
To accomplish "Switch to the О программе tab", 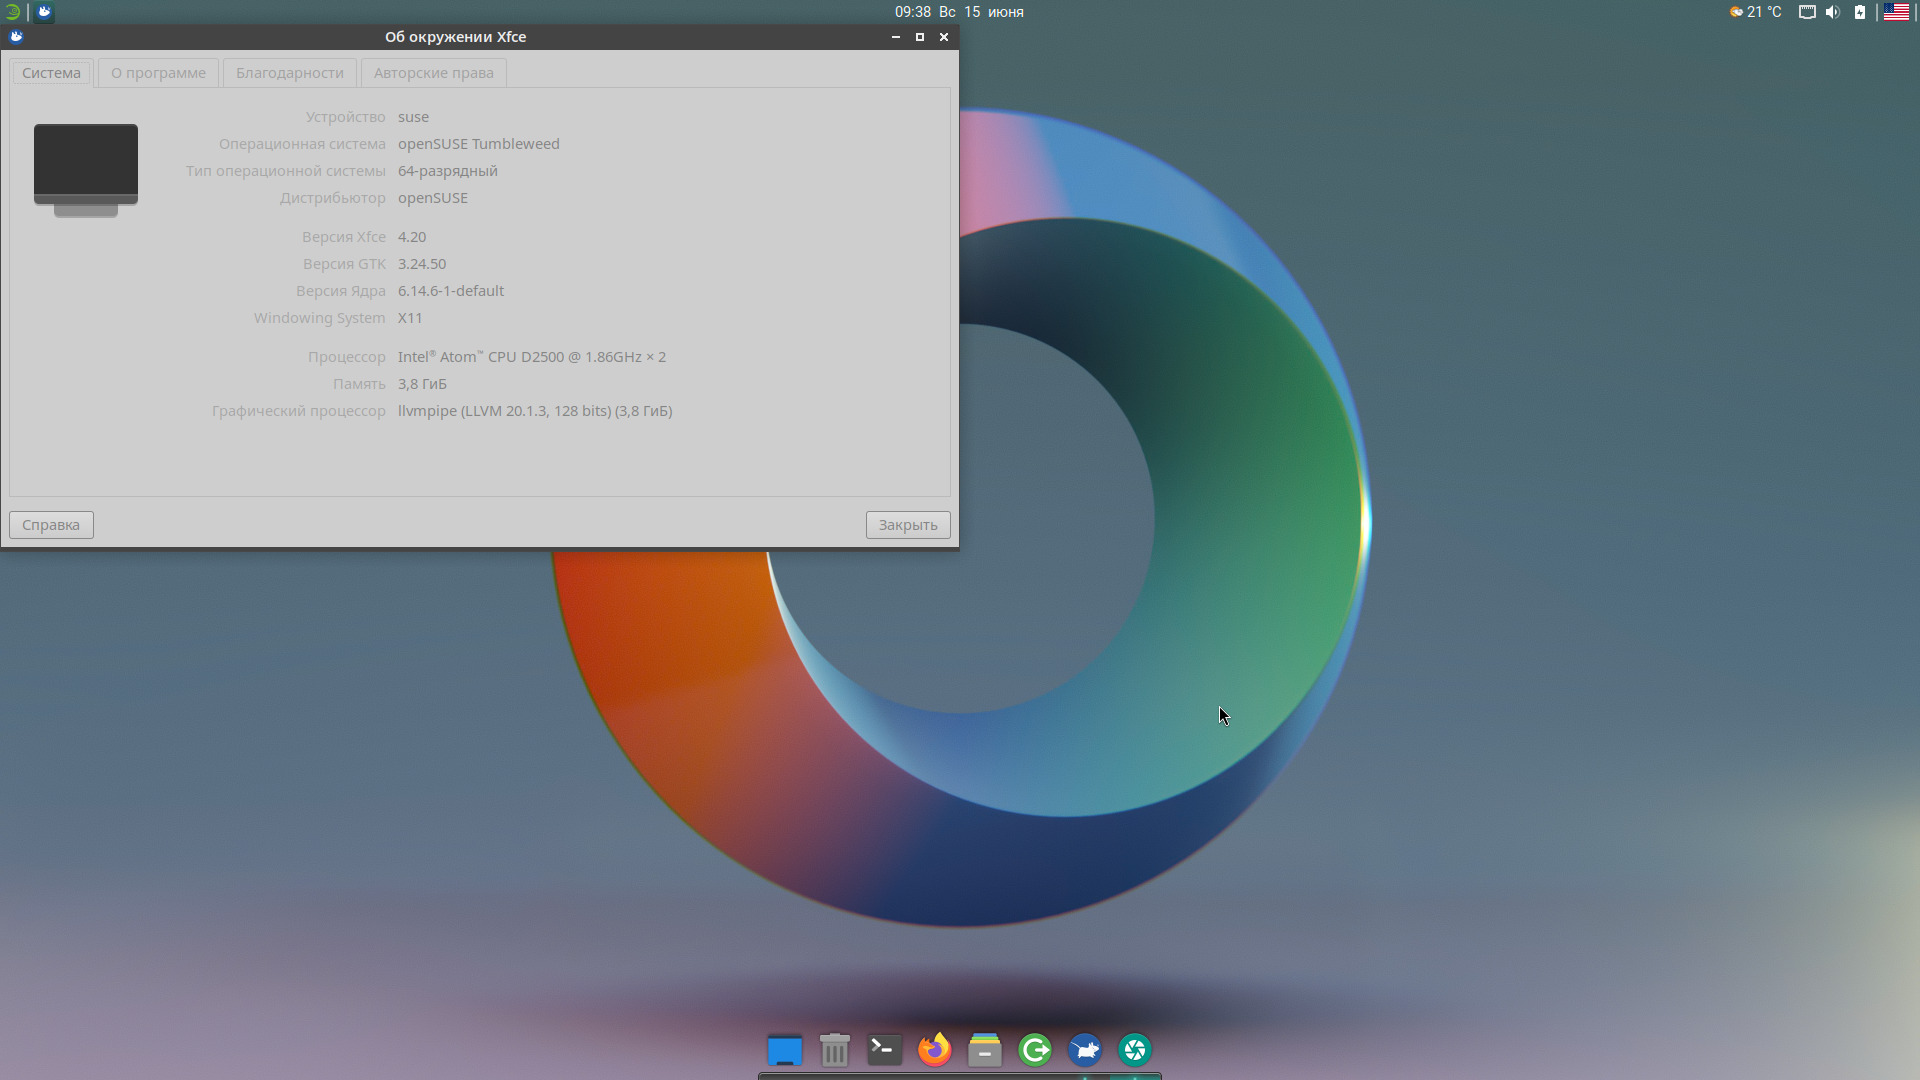I will tap(158, 73).
